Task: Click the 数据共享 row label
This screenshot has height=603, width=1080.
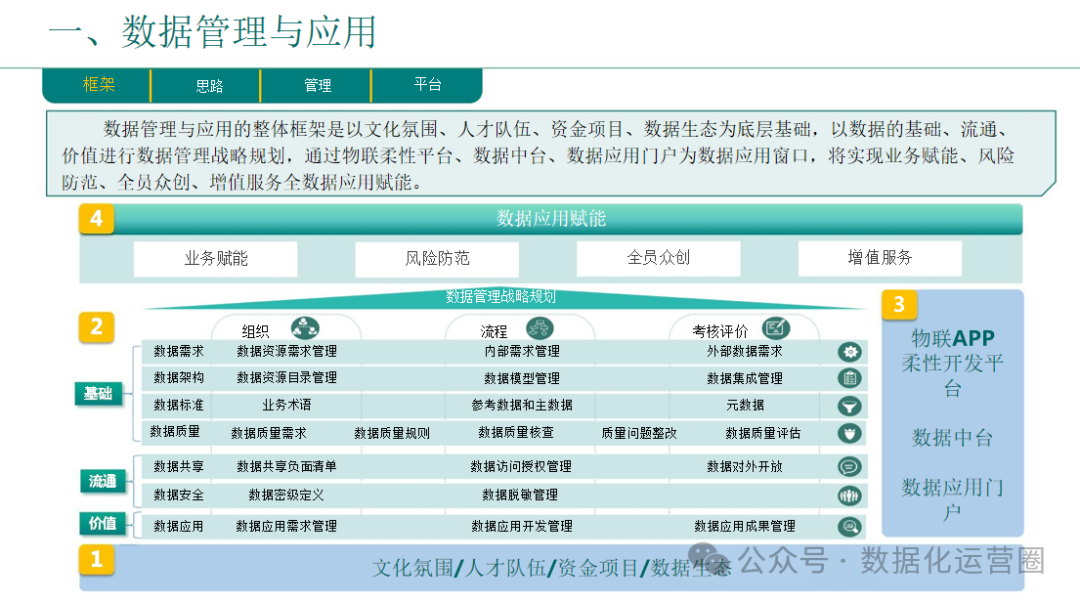Action: point(178,467)
